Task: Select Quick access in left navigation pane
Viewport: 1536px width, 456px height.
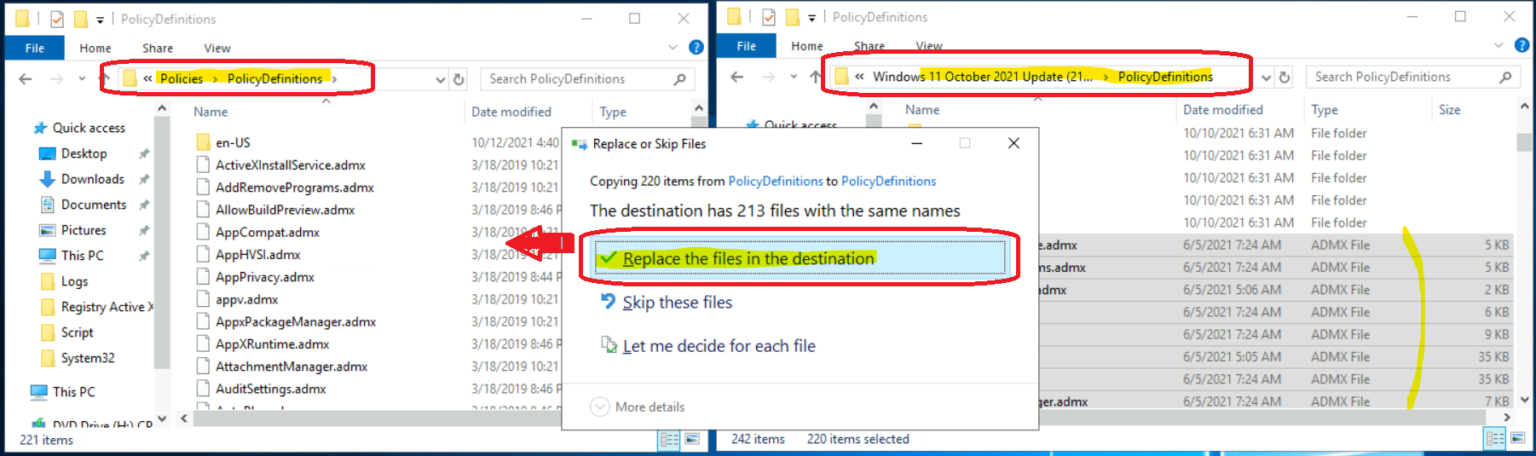Action: 89,128
